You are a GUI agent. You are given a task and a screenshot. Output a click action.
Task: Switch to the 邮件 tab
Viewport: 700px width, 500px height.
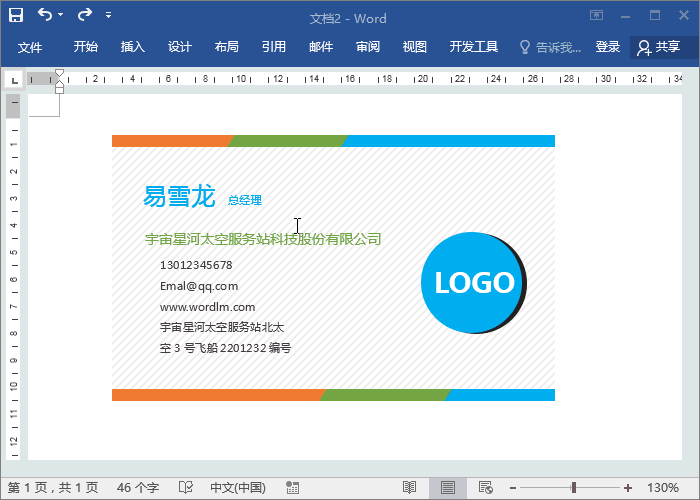[x=321, y=47]
